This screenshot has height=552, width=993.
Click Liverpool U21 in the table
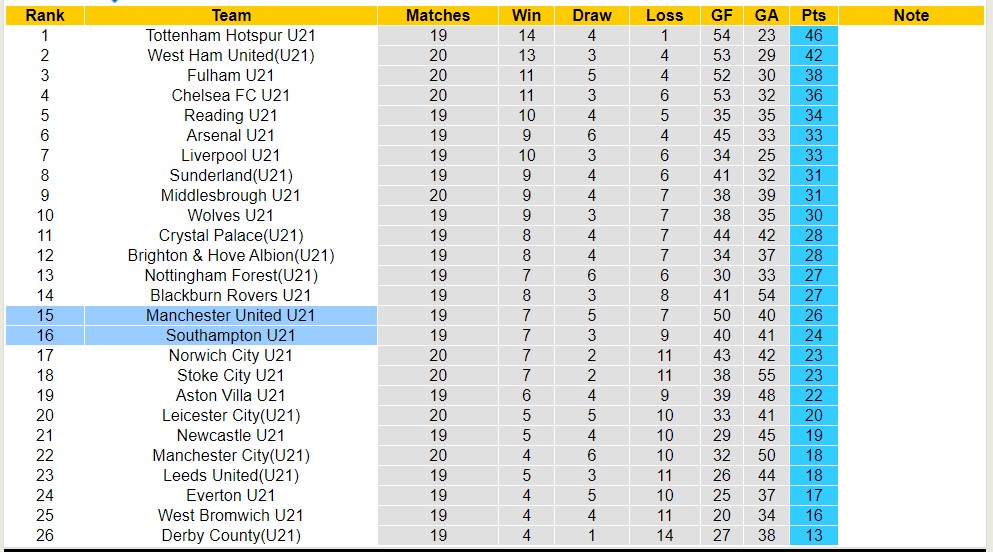coord(231,155)
